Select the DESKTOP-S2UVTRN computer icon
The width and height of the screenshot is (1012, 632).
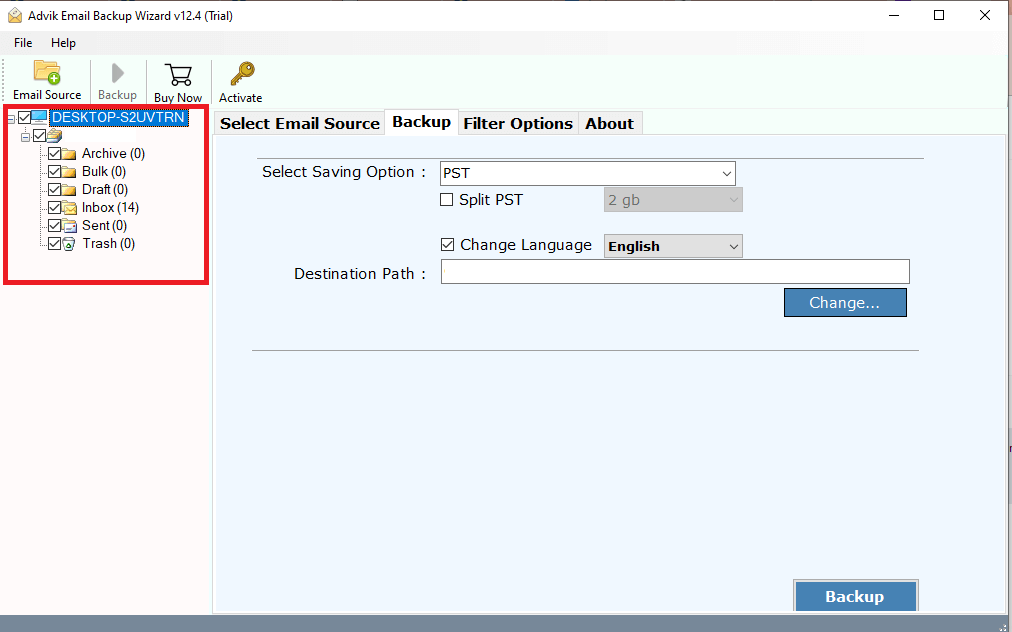(39, 117)
